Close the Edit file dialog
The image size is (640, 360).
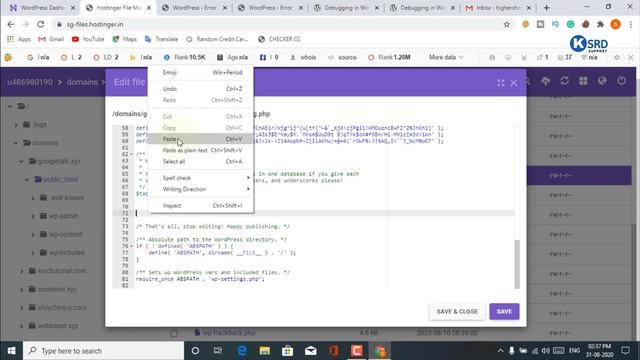point(514,83)
